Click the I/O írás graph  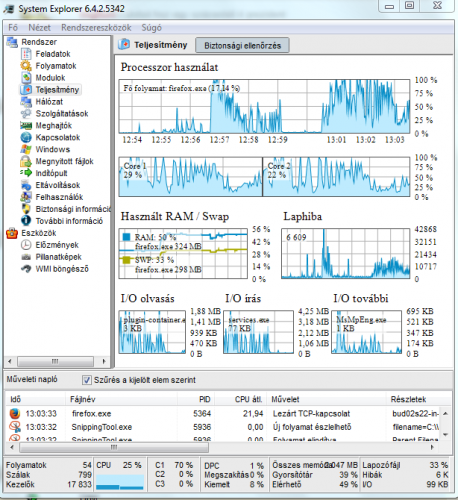tap(258, 332)
